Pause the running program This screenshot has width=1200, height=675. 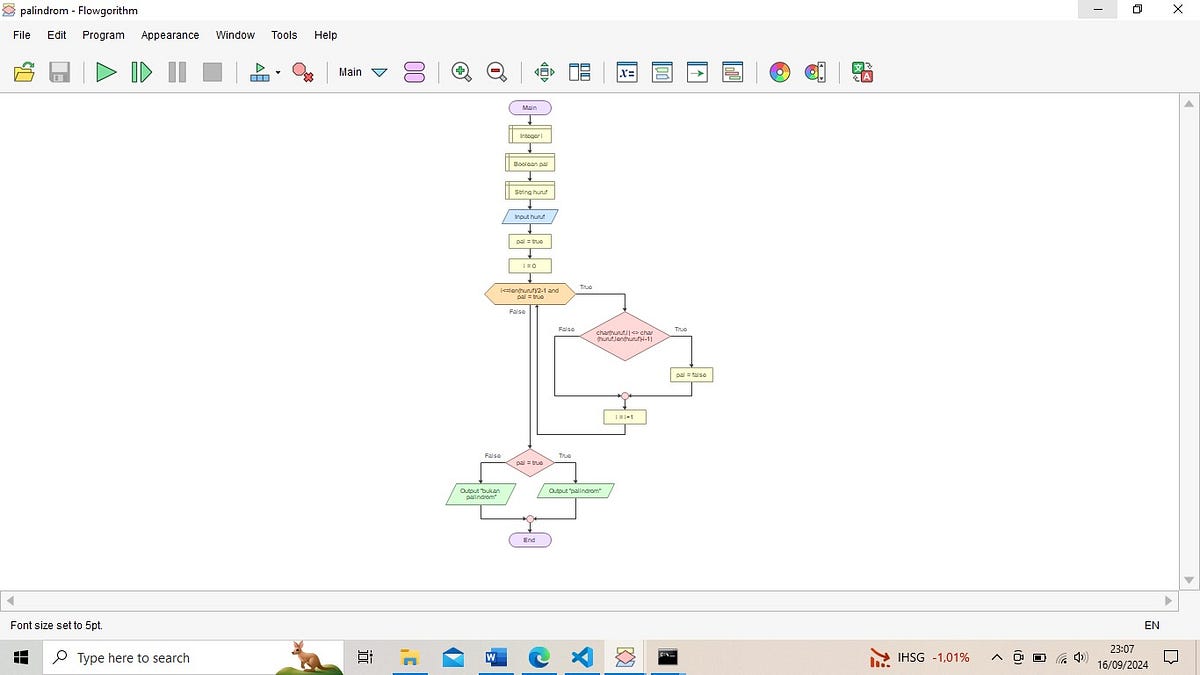[177, 72]
